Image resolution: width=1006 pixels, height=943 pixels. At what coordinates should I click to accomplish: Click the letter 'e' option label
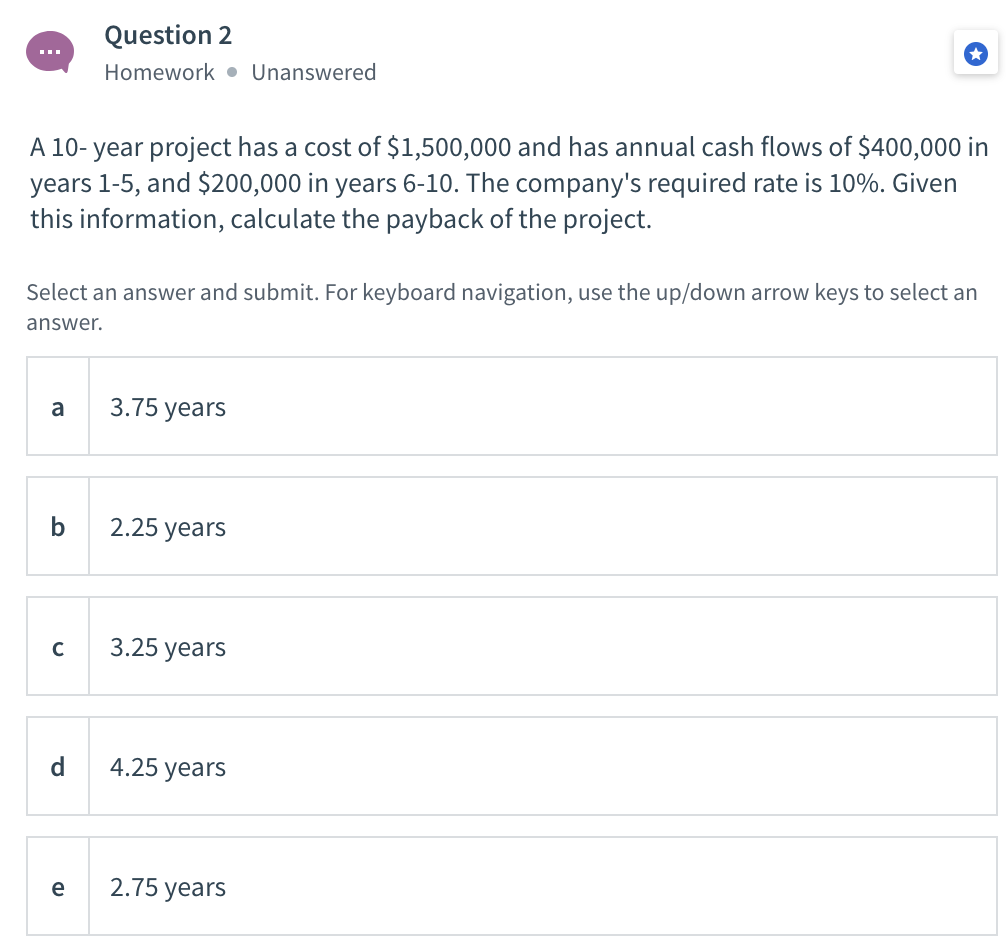point(58,887)
